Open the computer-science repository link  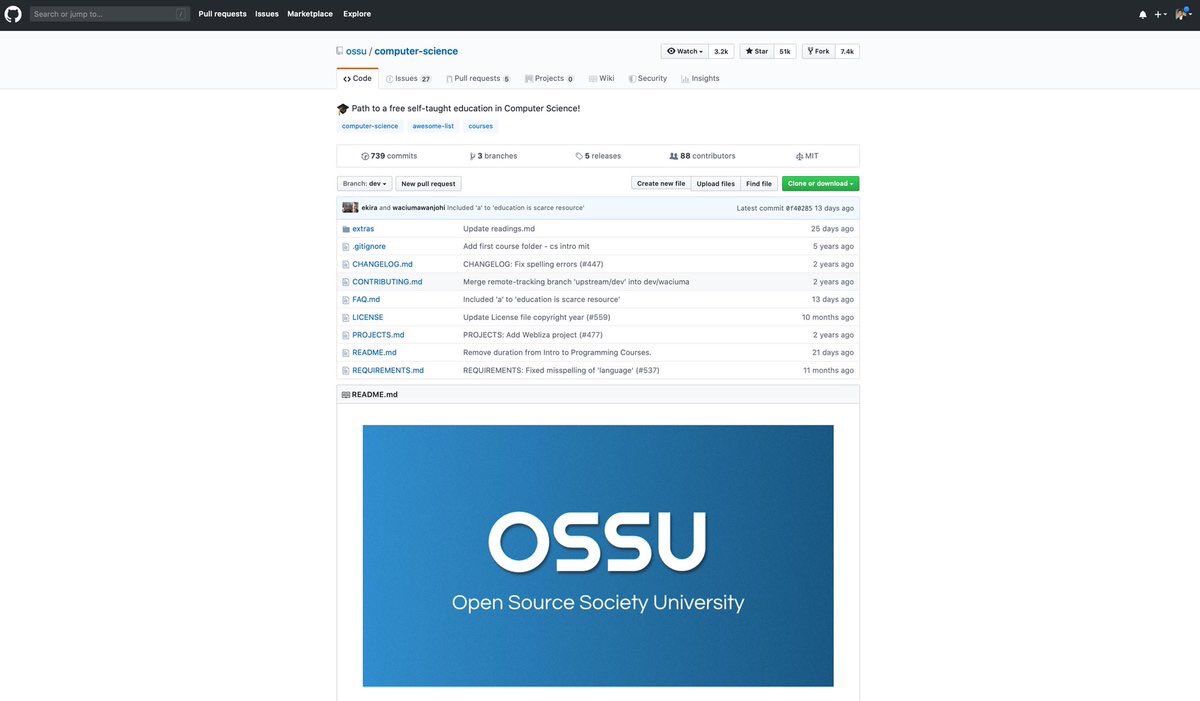[416, 51]
